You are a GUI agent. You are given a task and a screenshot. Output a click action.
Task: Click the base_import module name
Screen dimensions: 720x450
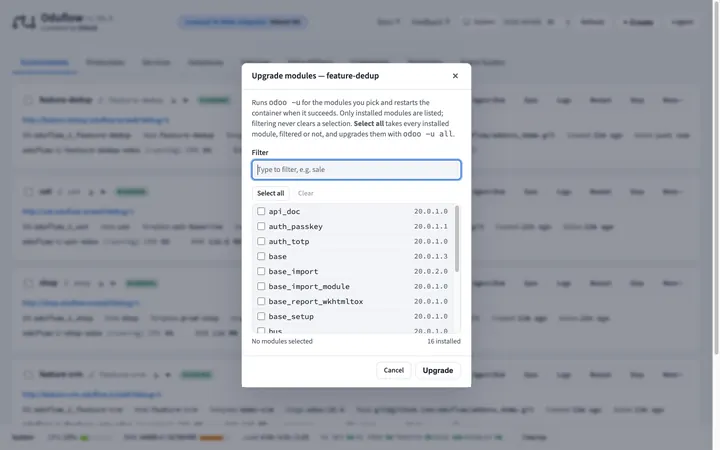point(293,271)
